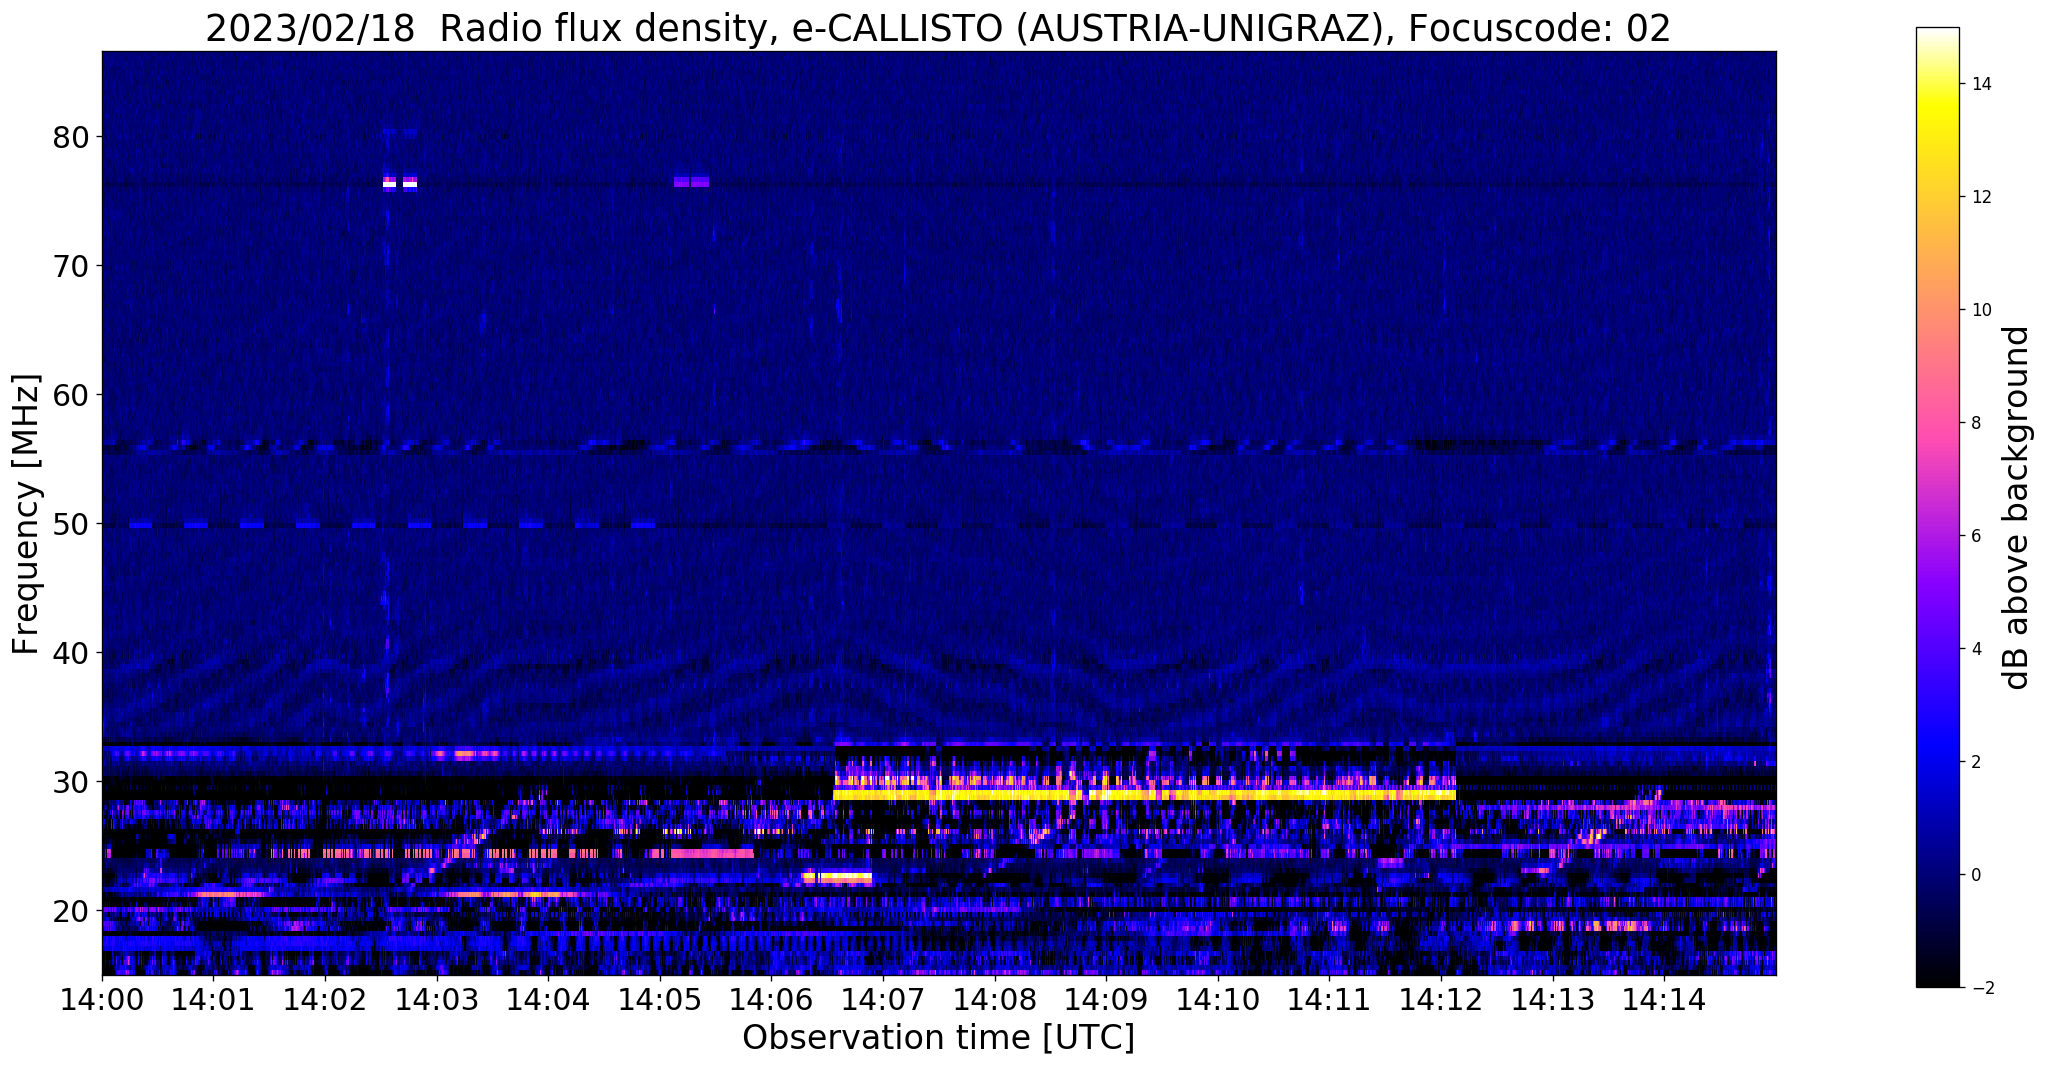Screen dimensions: 2047x1067
Task: Click the colorbar tick label 12
Action: [x=1980, y=197]
